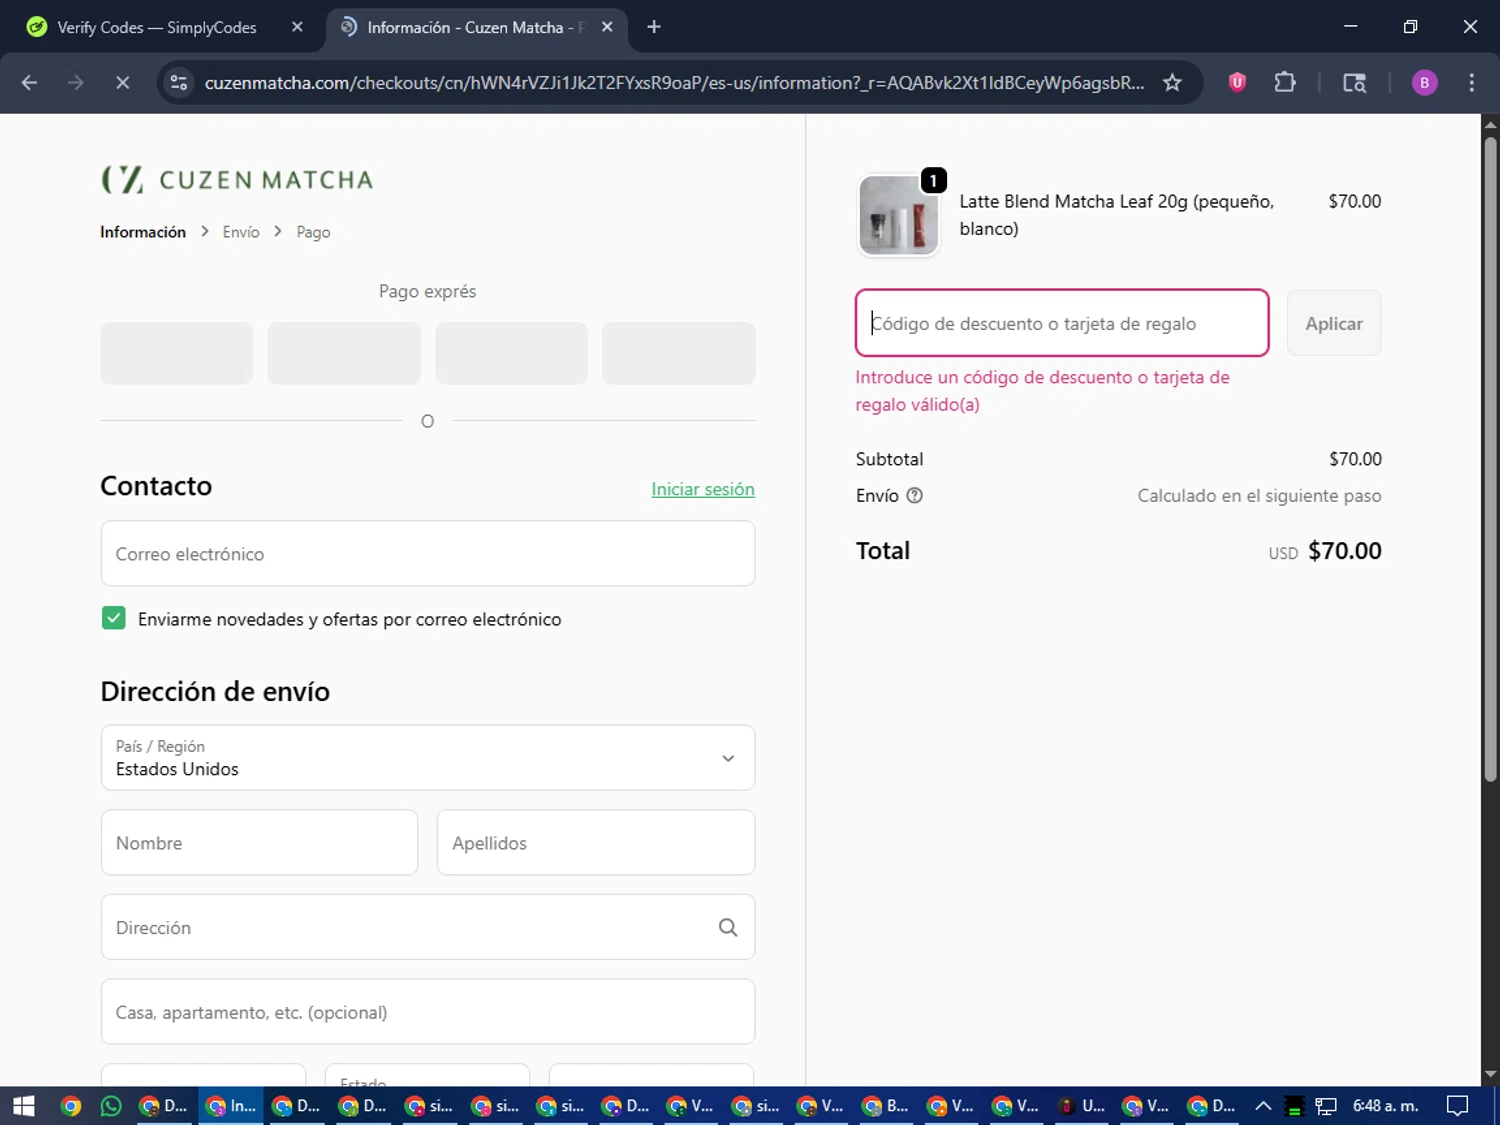This screenshot has height=1125, width=1500.
Task: Open WhatsApp from the taskbar
Action: click(111, 1105)
